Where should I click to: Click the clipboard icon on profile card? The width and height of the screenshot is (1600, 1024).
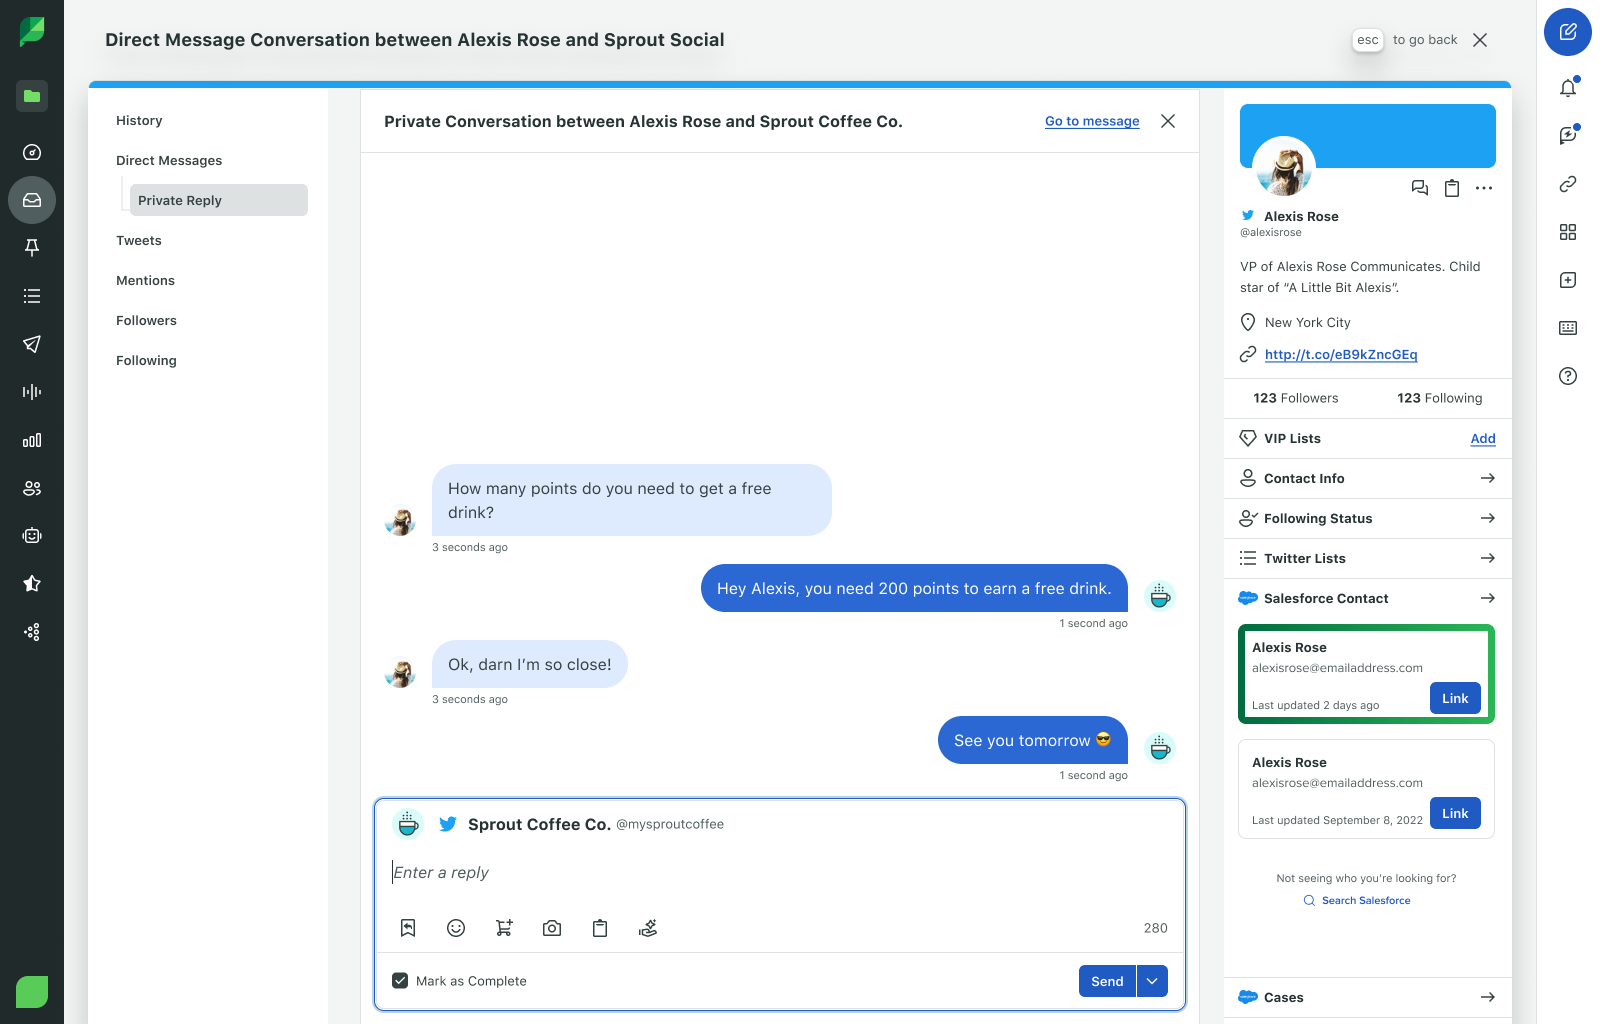tap(1452, 188)
